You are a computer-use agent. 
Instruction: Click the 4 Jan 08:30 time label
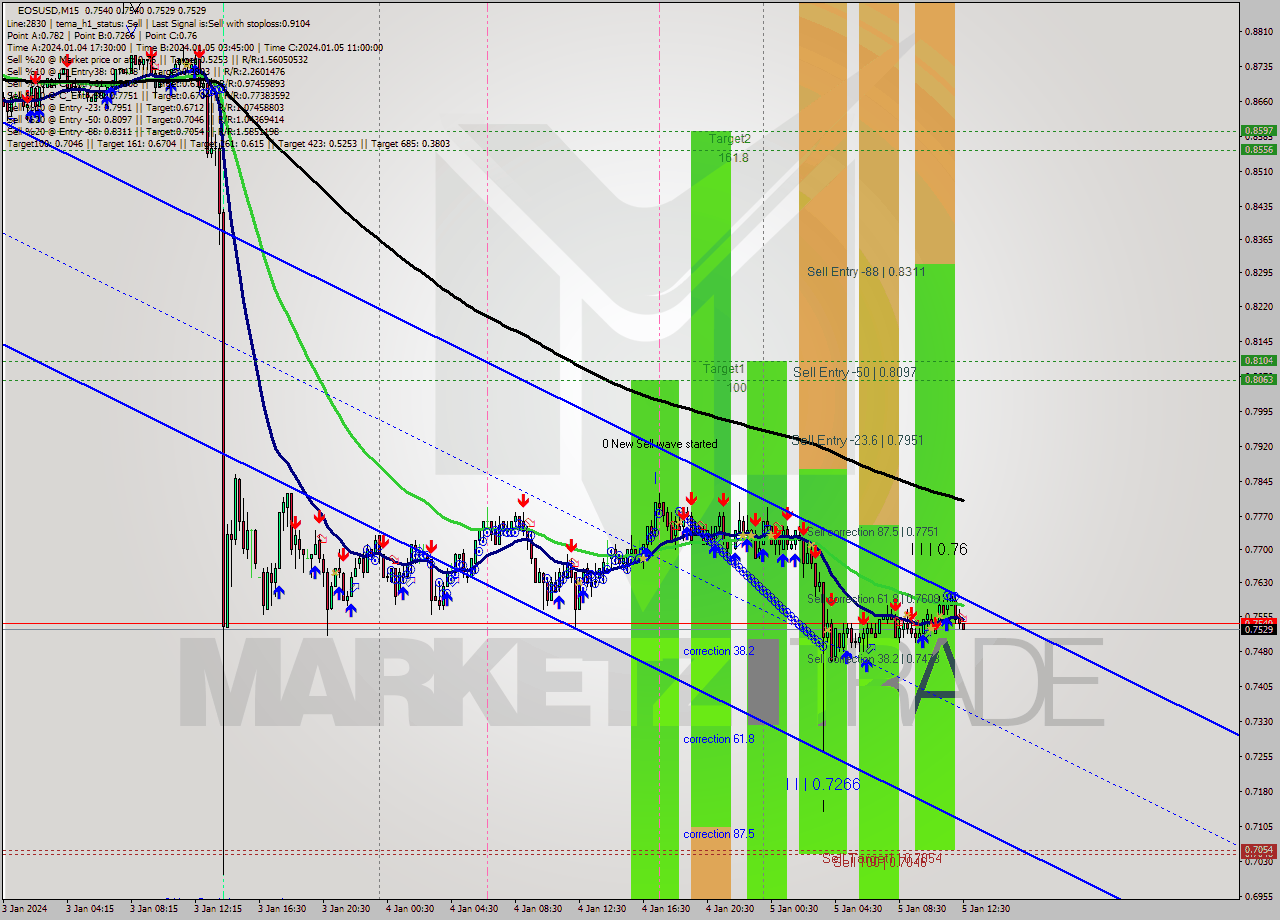point(538,909)
